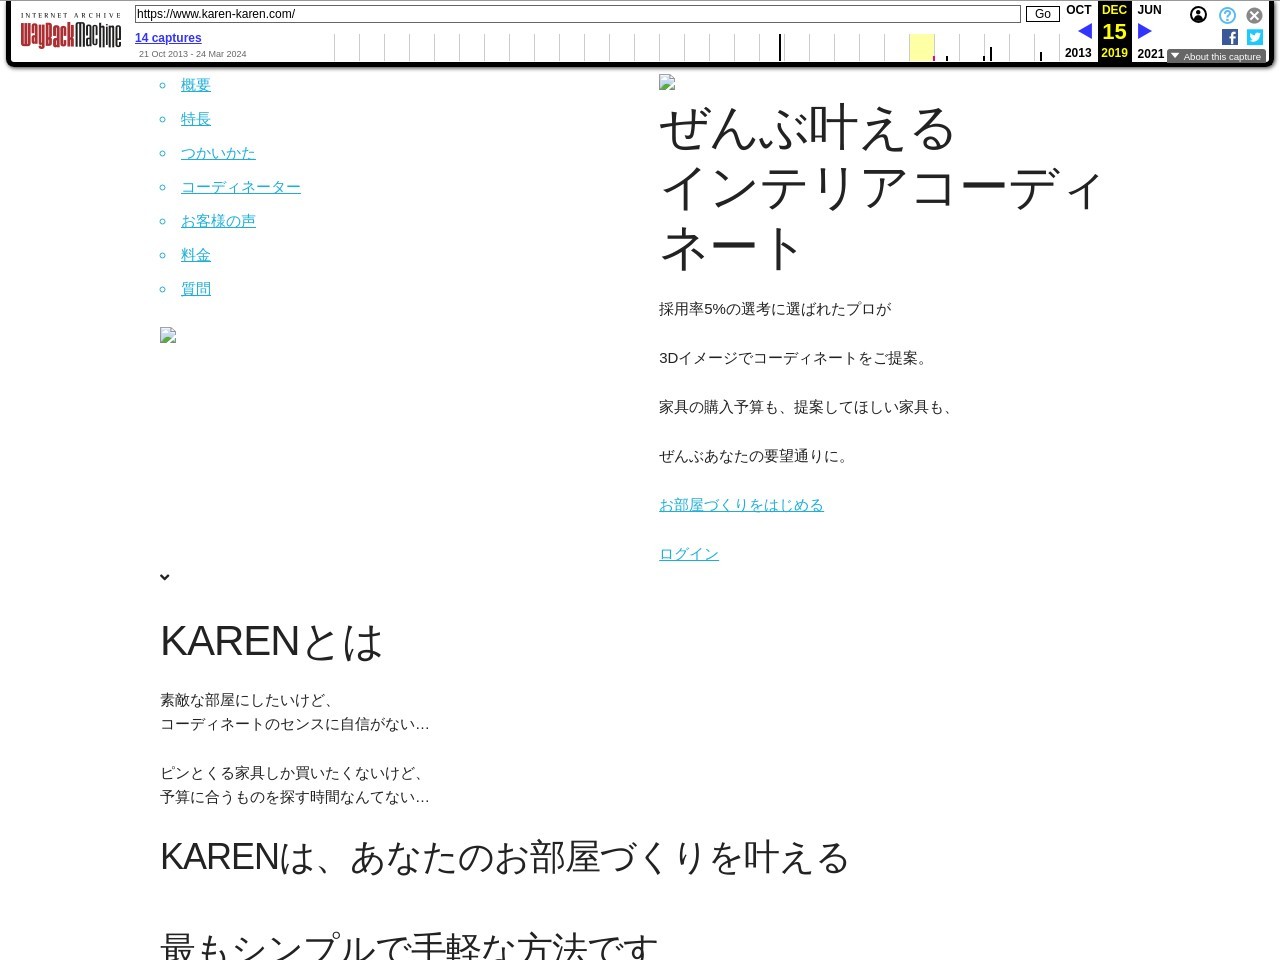Open the コーディネーター menu link
Viewport: 1280px width, 960px height.
[x=241, y=187]
